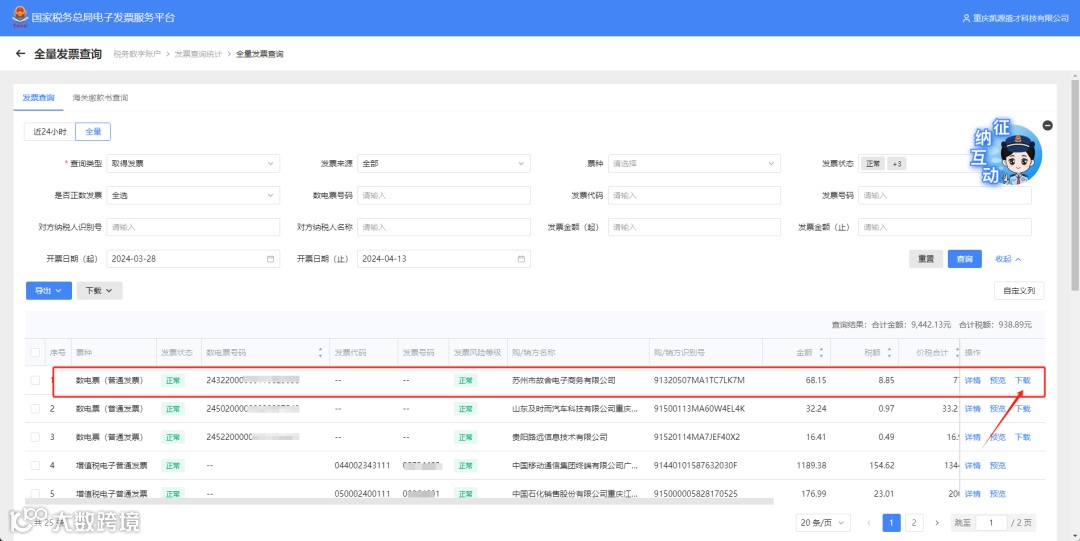The image size is (1080, 541).
Task: Open the 发票来源 dropdown showing 全部
Action: pyautogui.click(x=444, y=163)
